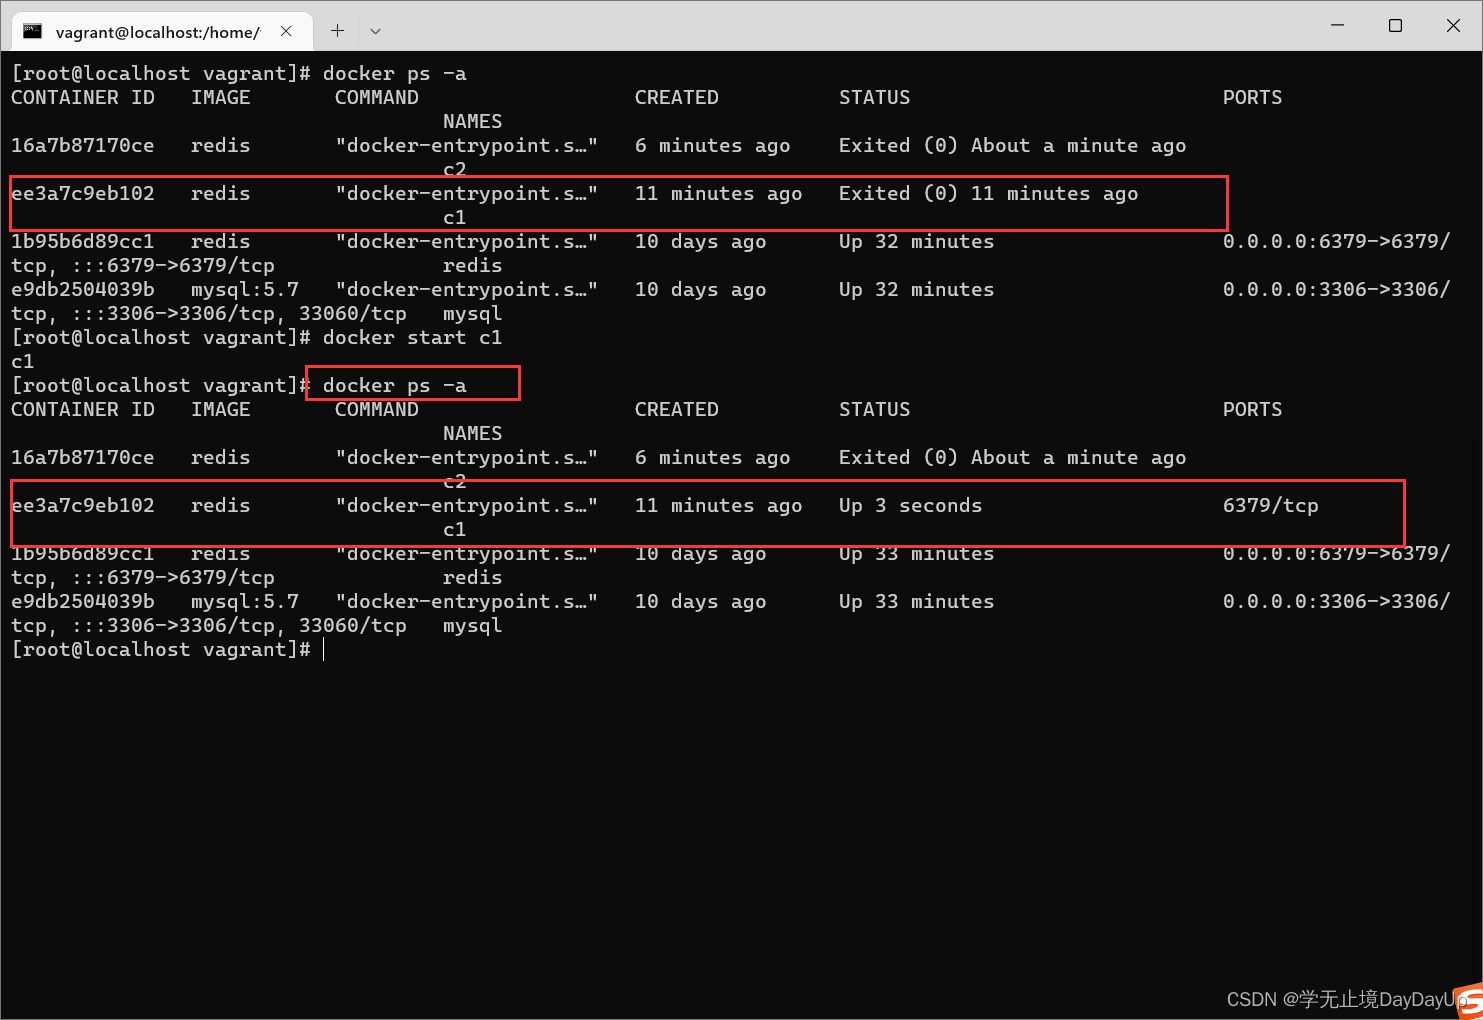
Task: Click the second 'docker ps -a' command
Action: pos(394,386)
